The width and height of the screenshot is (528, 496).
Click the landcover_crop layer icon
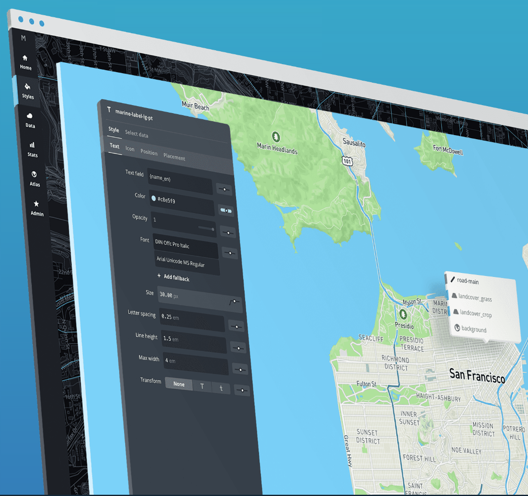456,311
